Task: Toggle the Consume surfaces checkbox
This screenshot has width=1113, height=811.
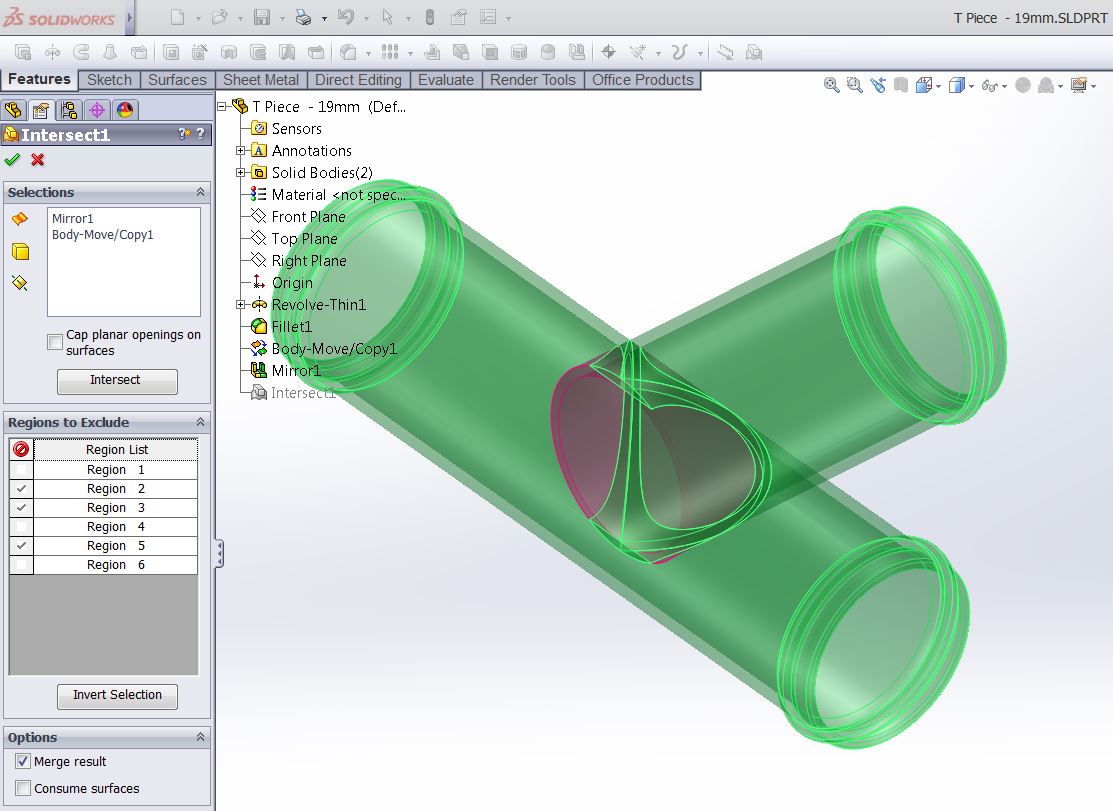Action: click(x=23, y=789)
